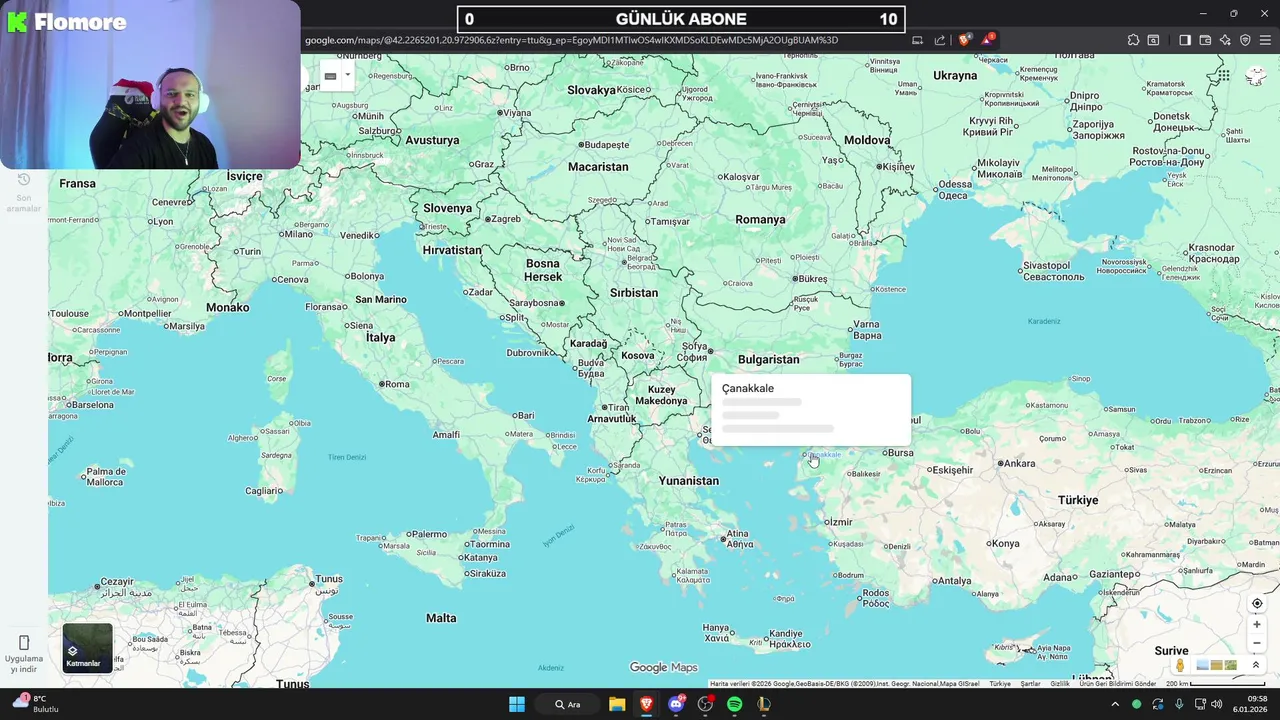Click the install app icon in address bar
Image resolution: width=1280 pixels, height=720 pixels.
pos(917,40)
